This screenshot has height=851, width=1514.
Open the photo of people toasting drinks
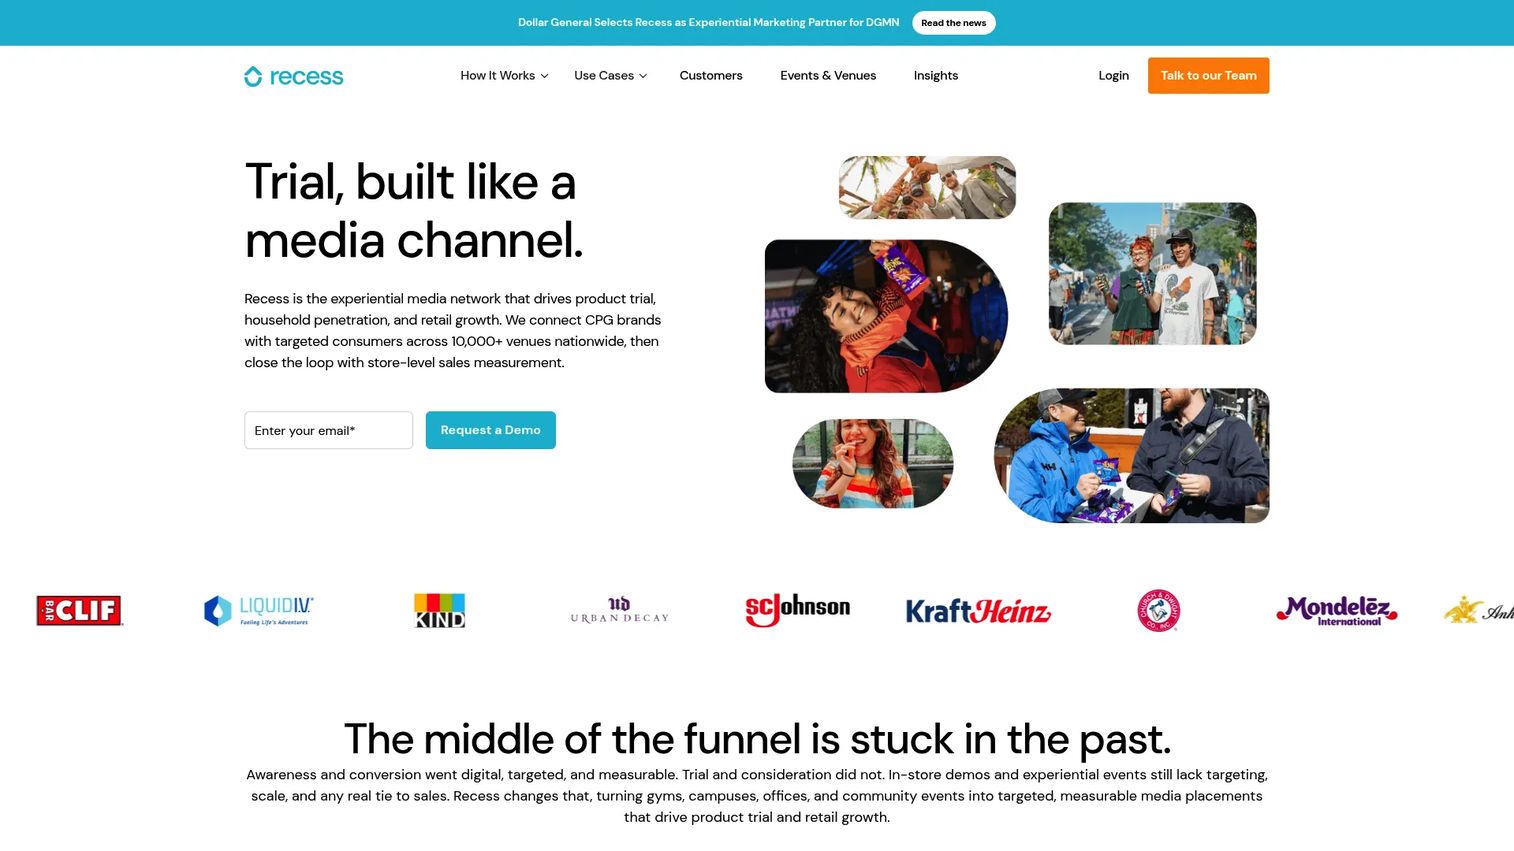point(927,187)
